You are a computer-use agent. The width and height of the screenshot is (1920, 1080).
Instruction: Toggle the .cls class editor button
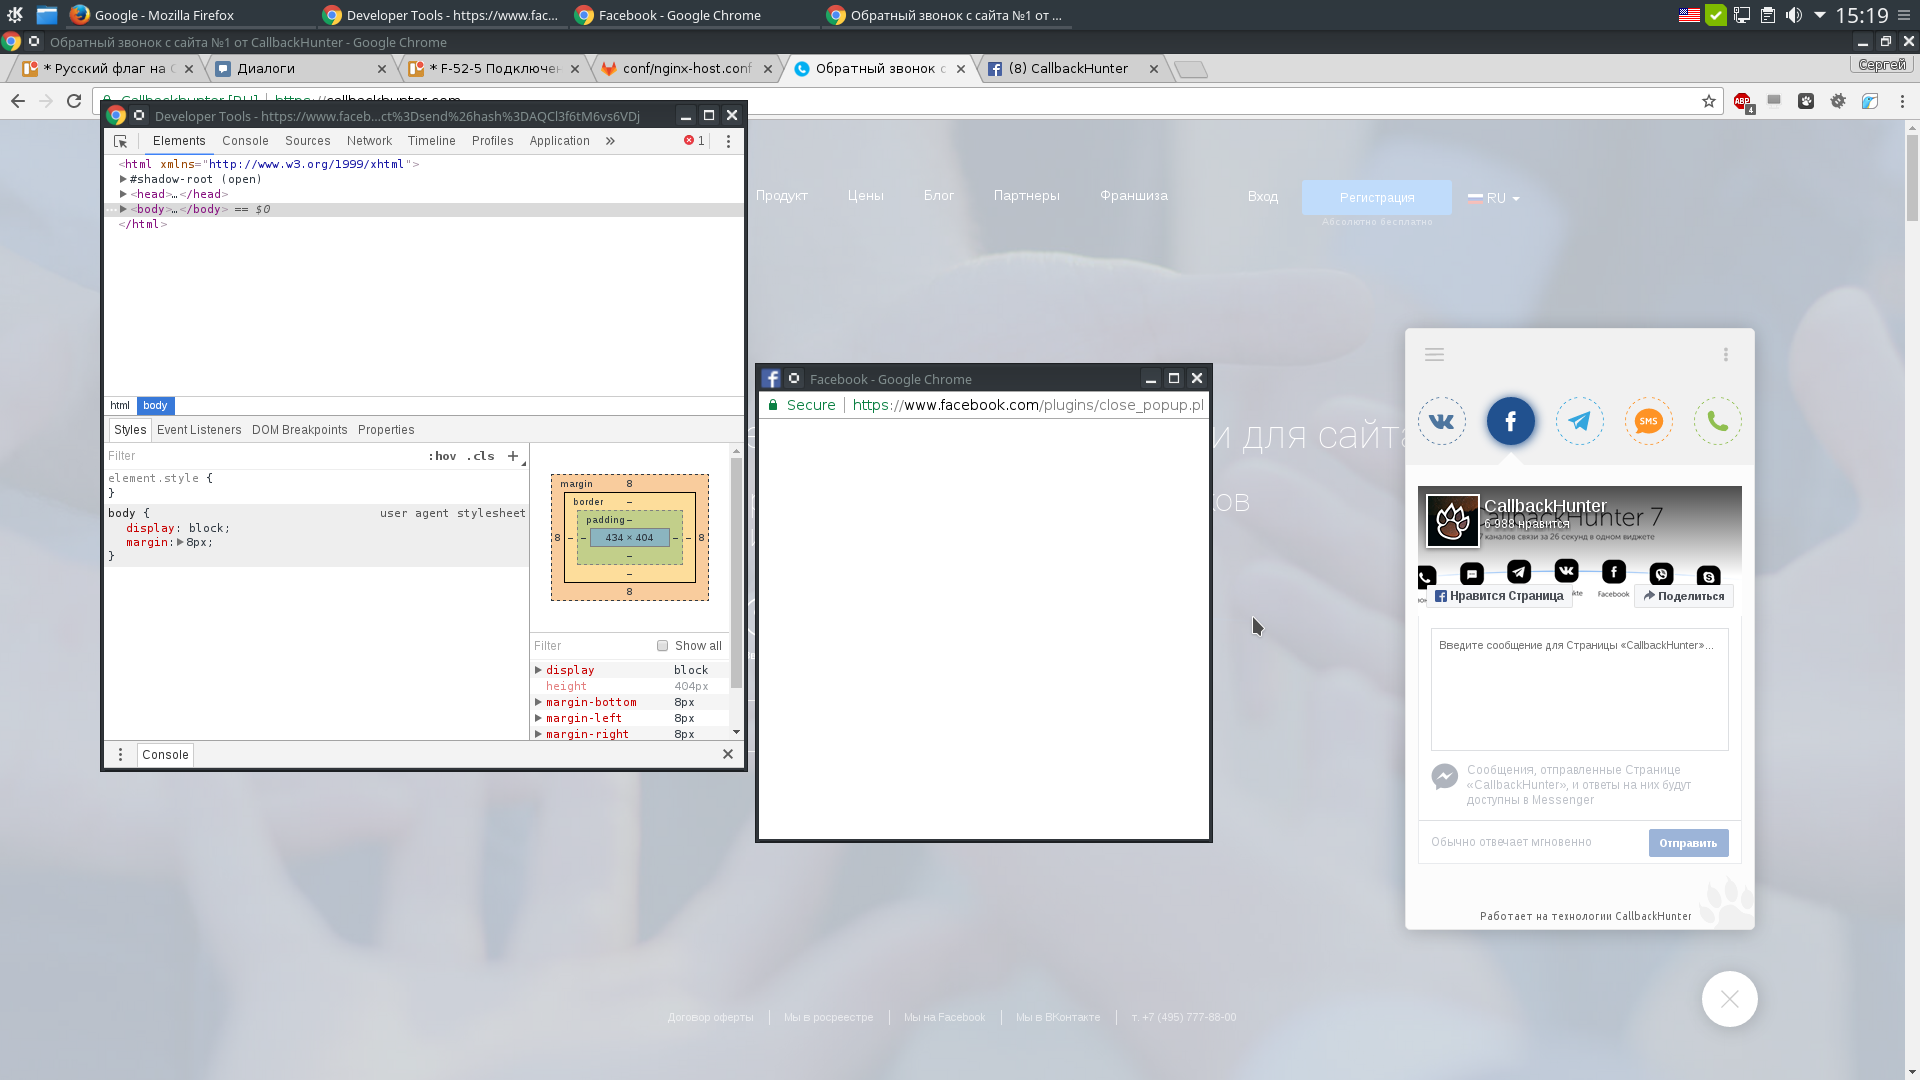pyautogui.click(x=481, y=456)
